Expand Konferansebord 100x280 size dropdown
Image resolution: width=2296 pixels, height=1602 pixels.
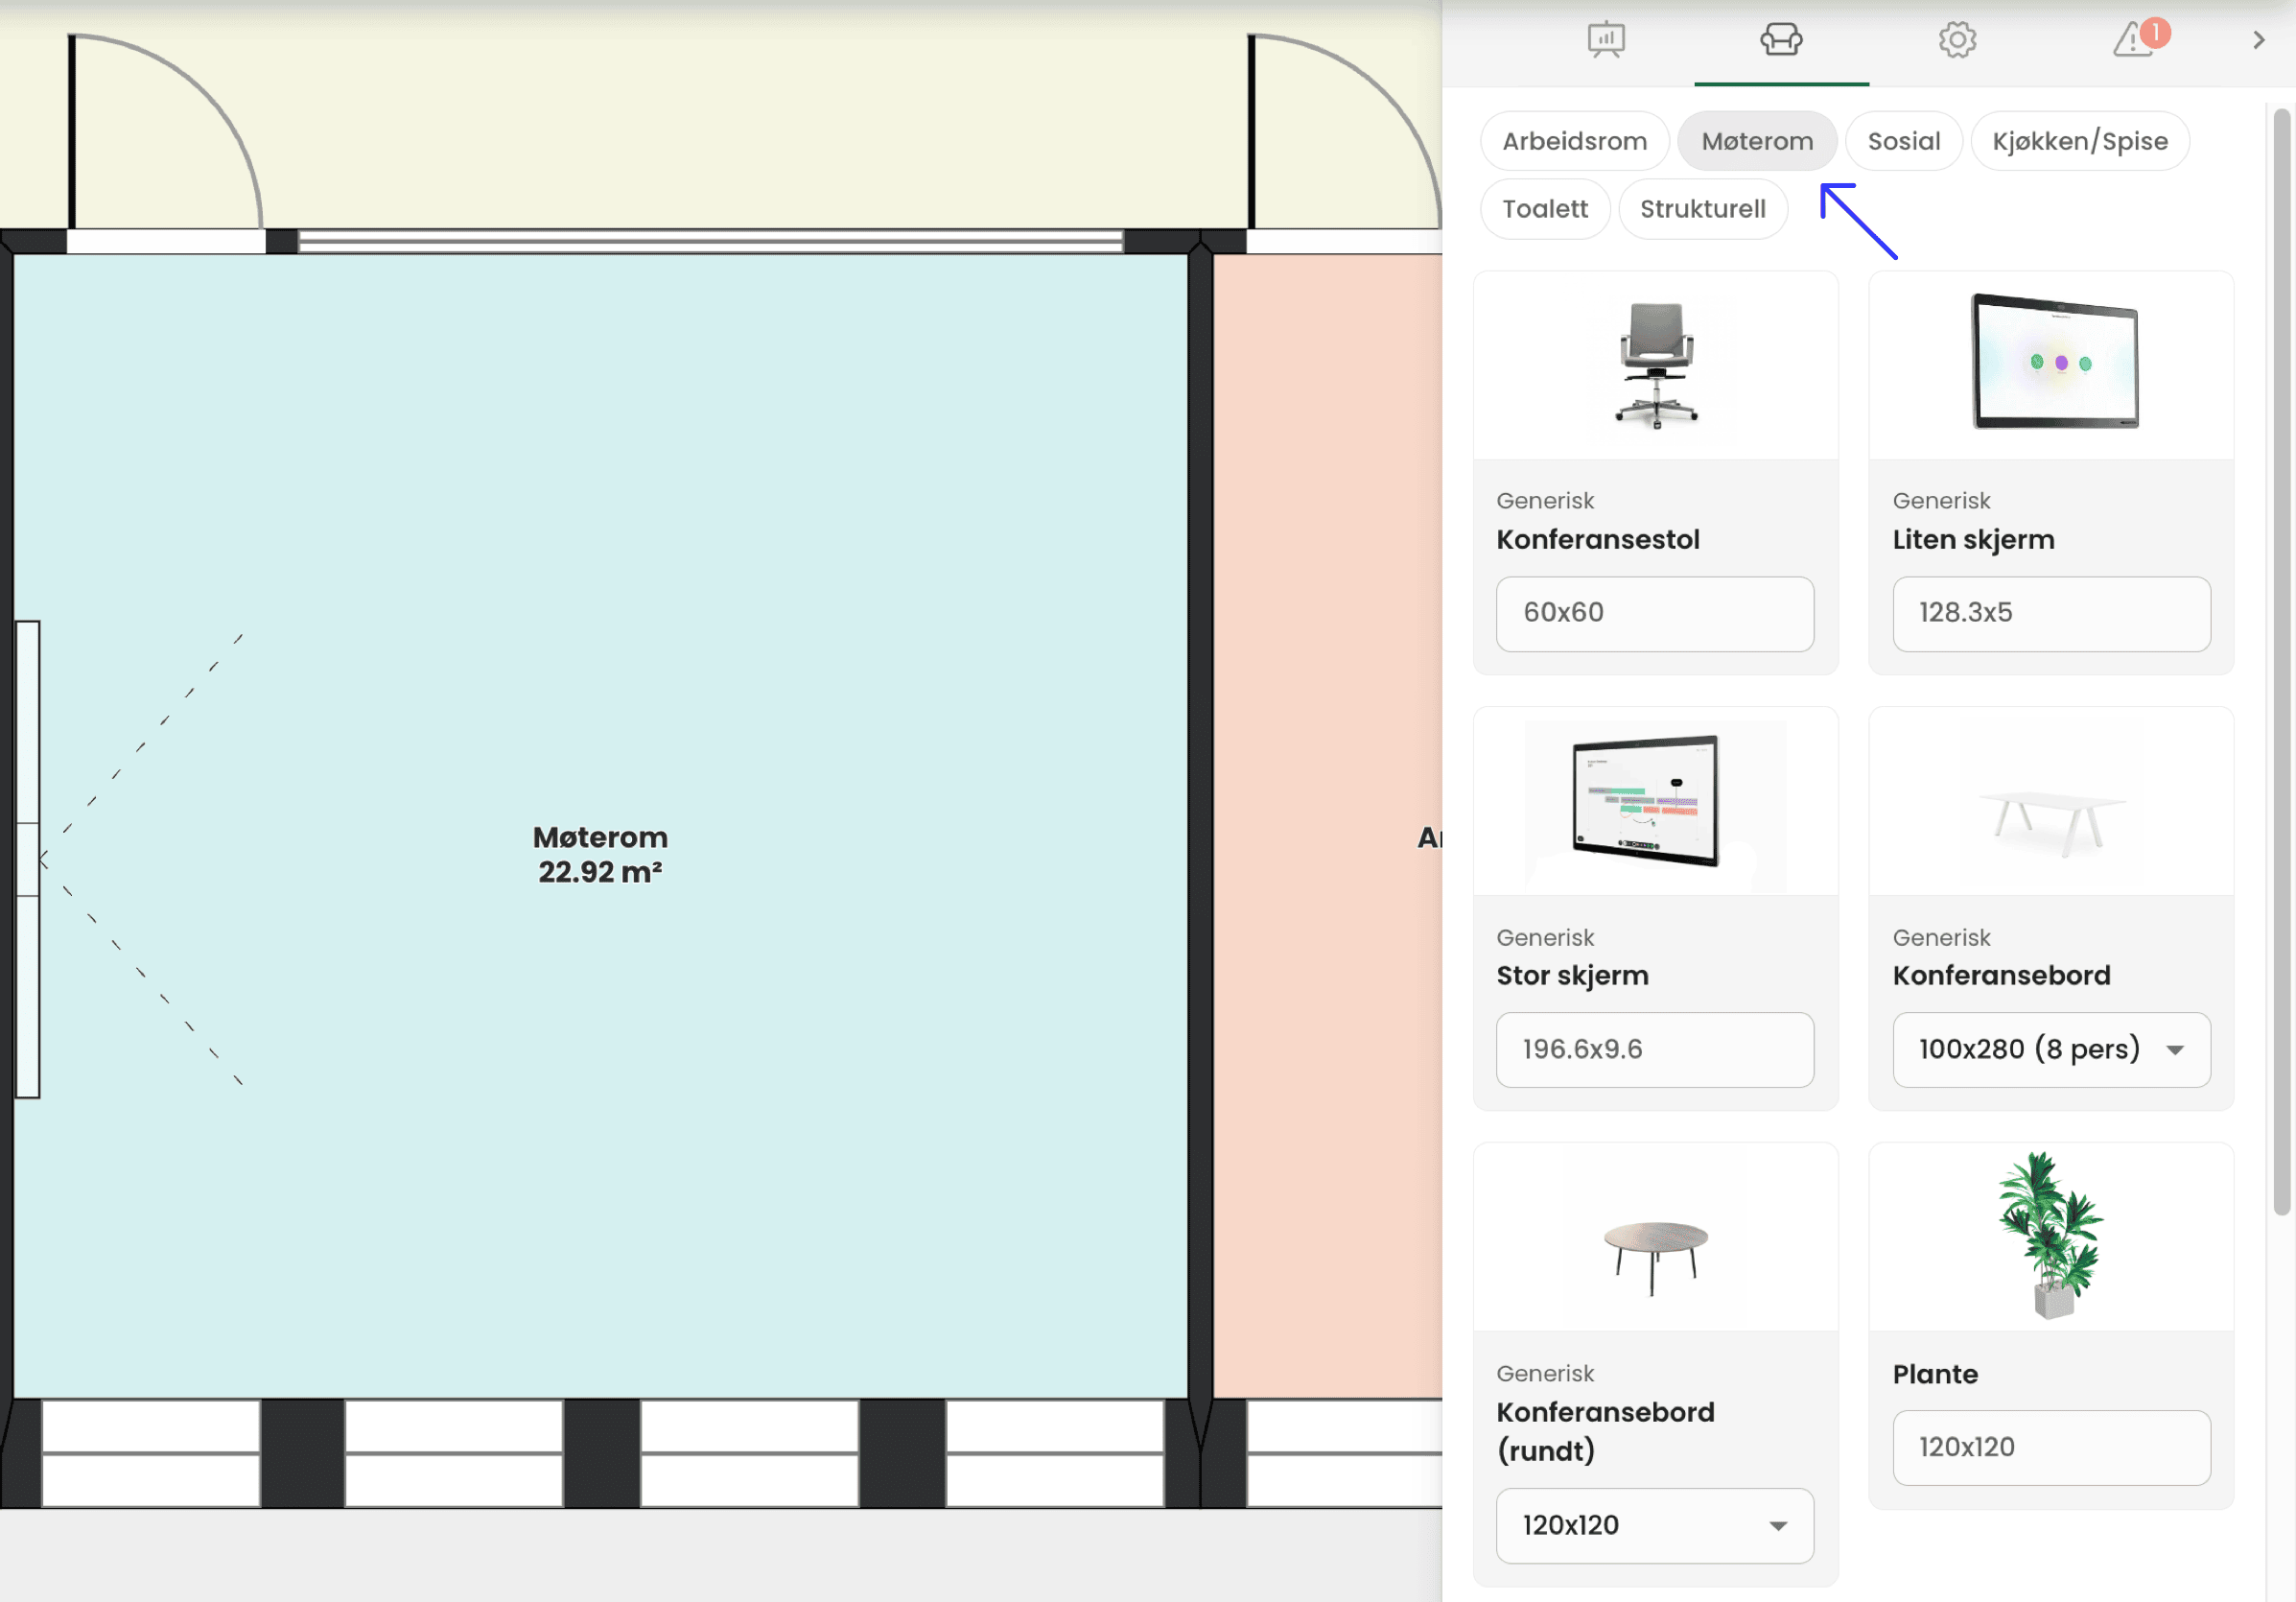pyautogui.click(x=2051, y=1049)
